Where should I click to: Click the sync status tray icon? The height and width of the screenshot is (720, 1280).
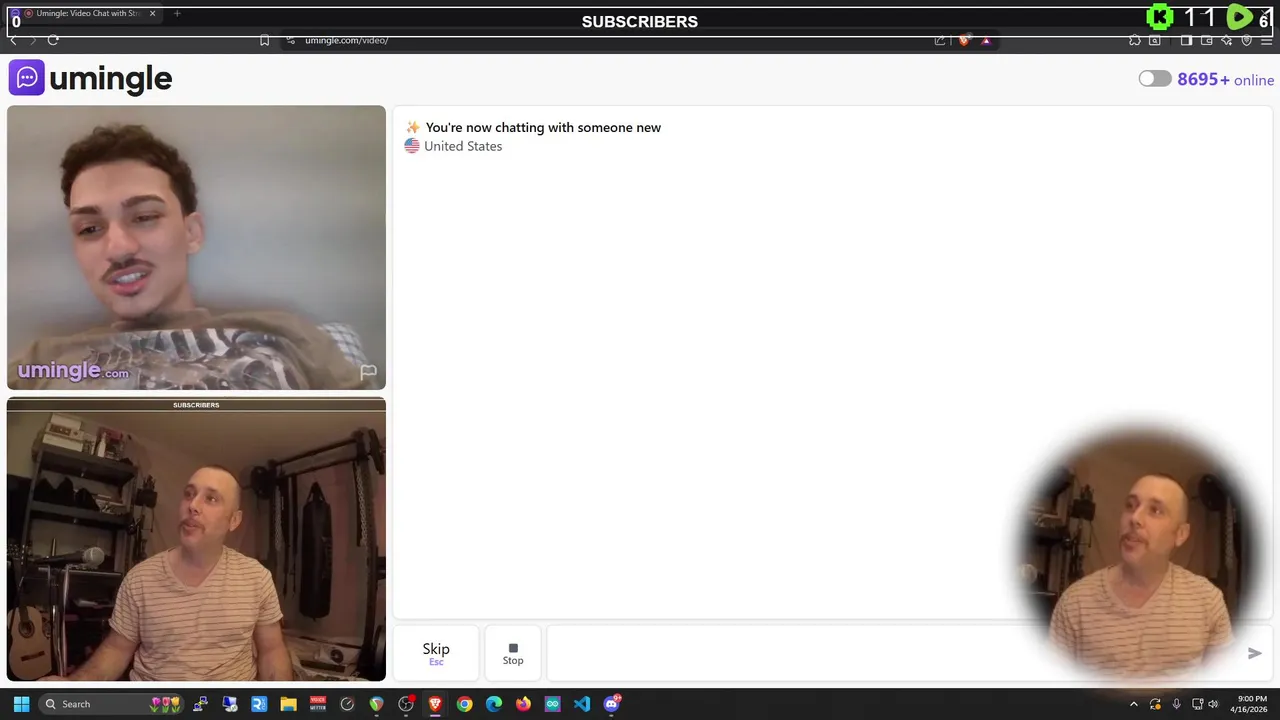(x=1155, y=704)
